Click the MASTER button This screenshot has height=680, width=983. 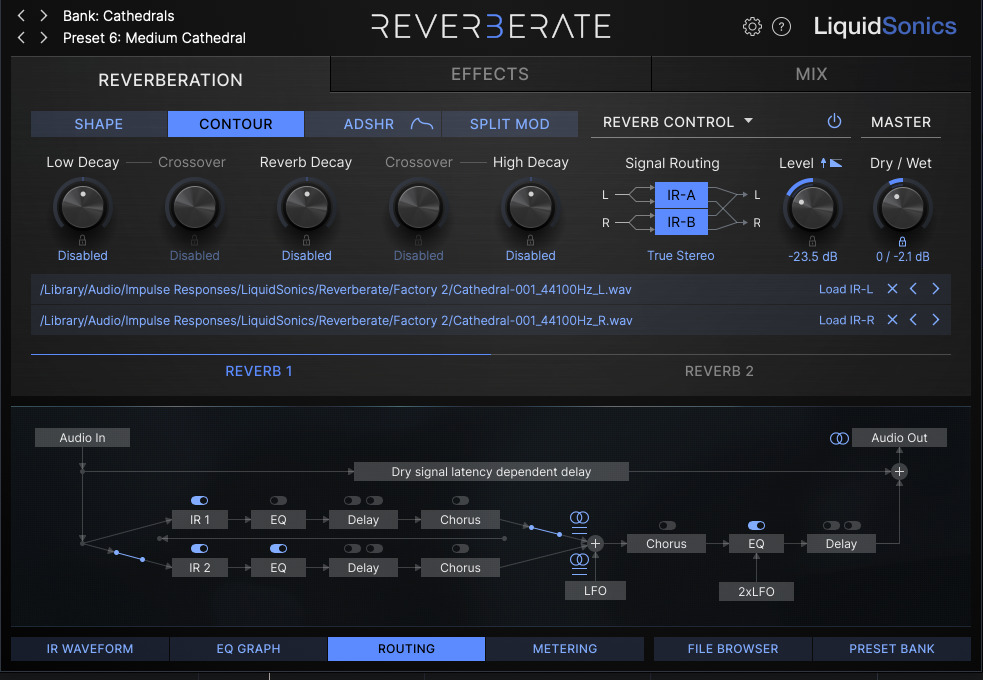(901, 122)
